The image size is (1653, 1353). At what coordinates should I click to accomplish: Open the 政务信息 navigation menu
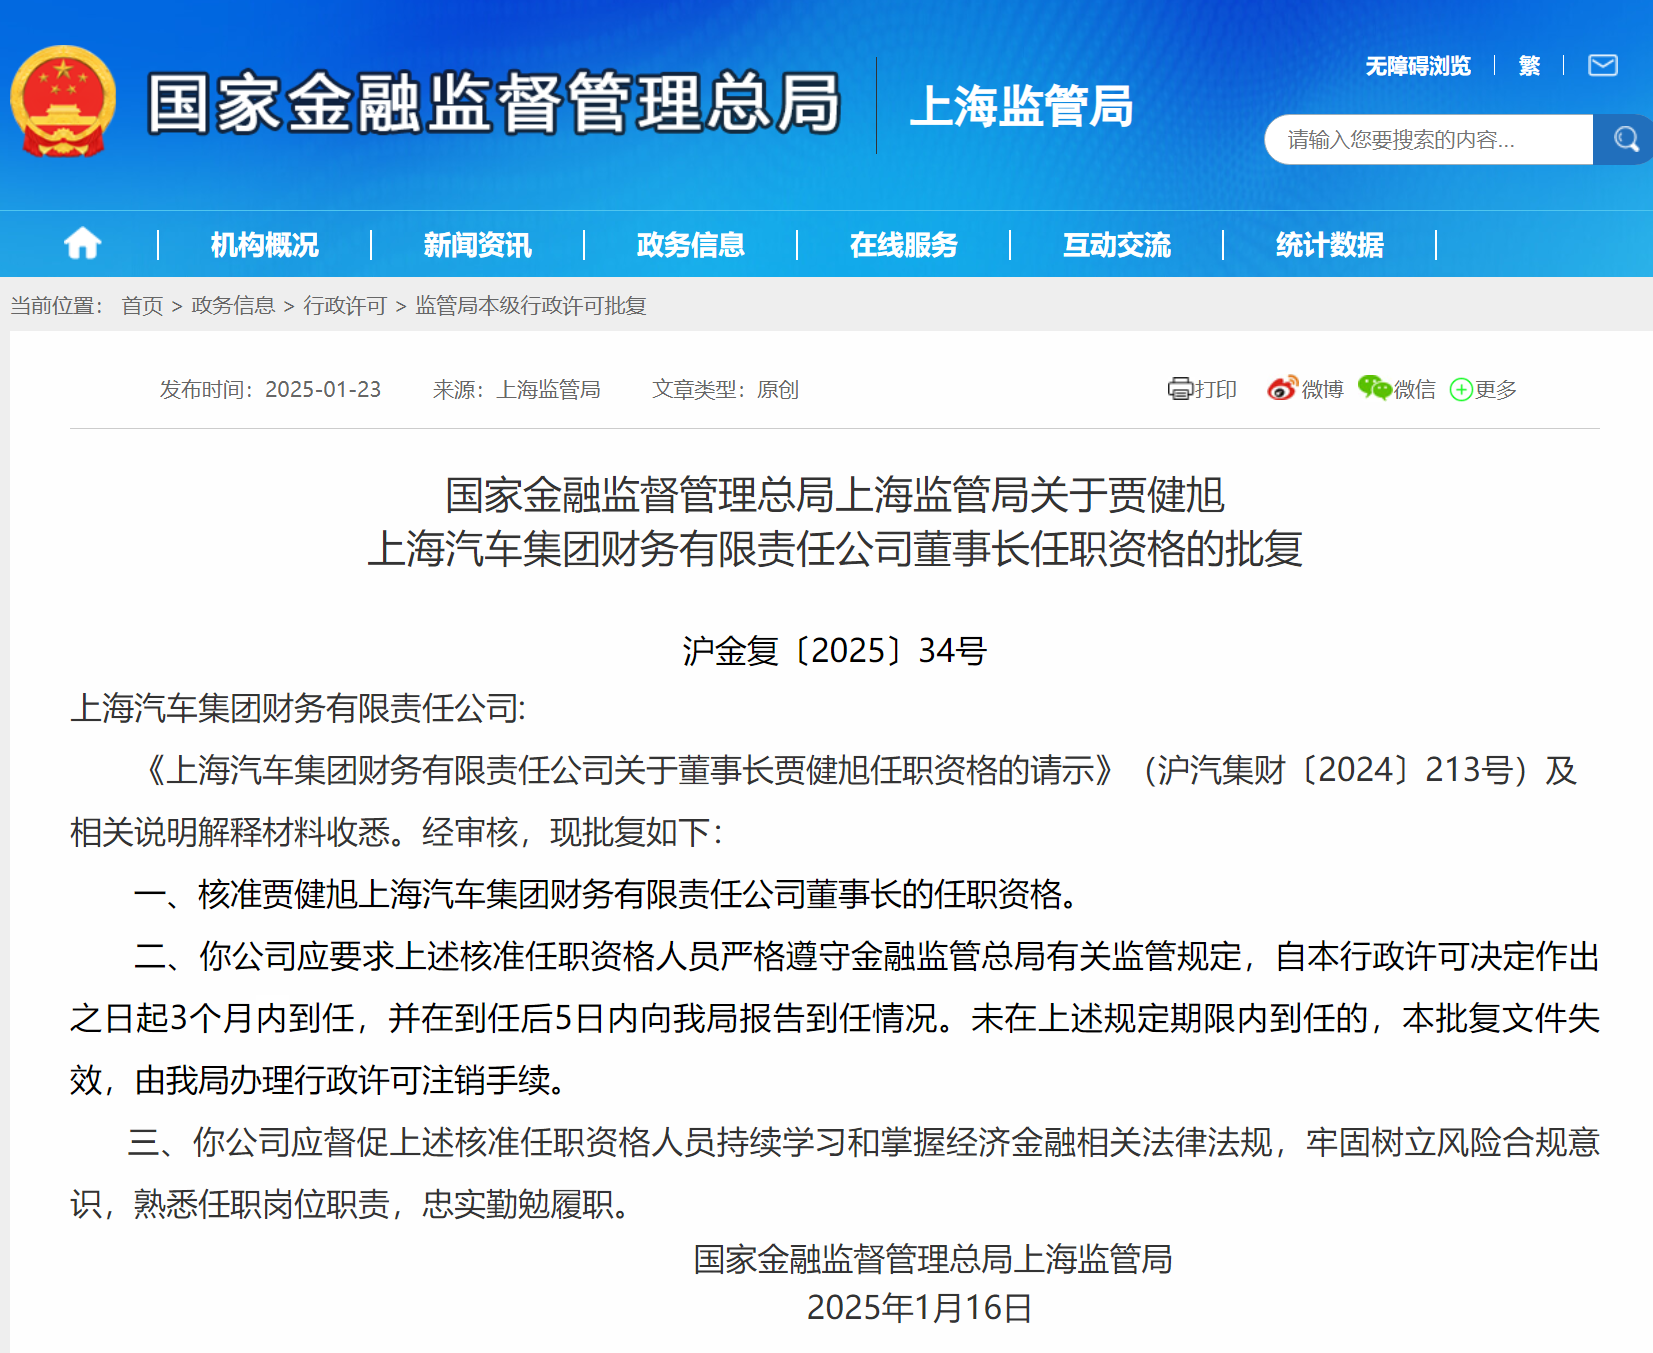[x=690, y=245]
